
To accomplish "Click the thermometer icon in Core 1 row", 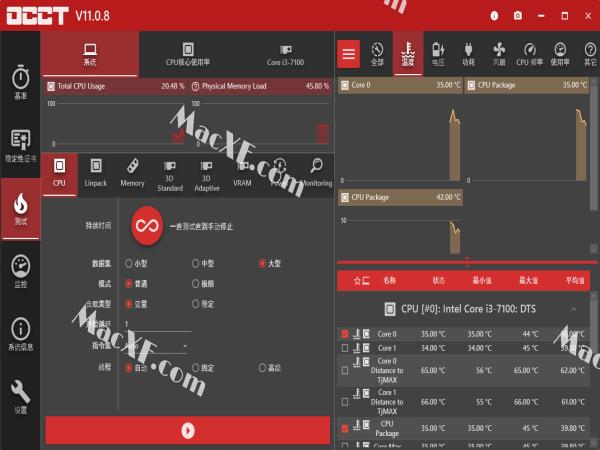I will click(357, 348).
